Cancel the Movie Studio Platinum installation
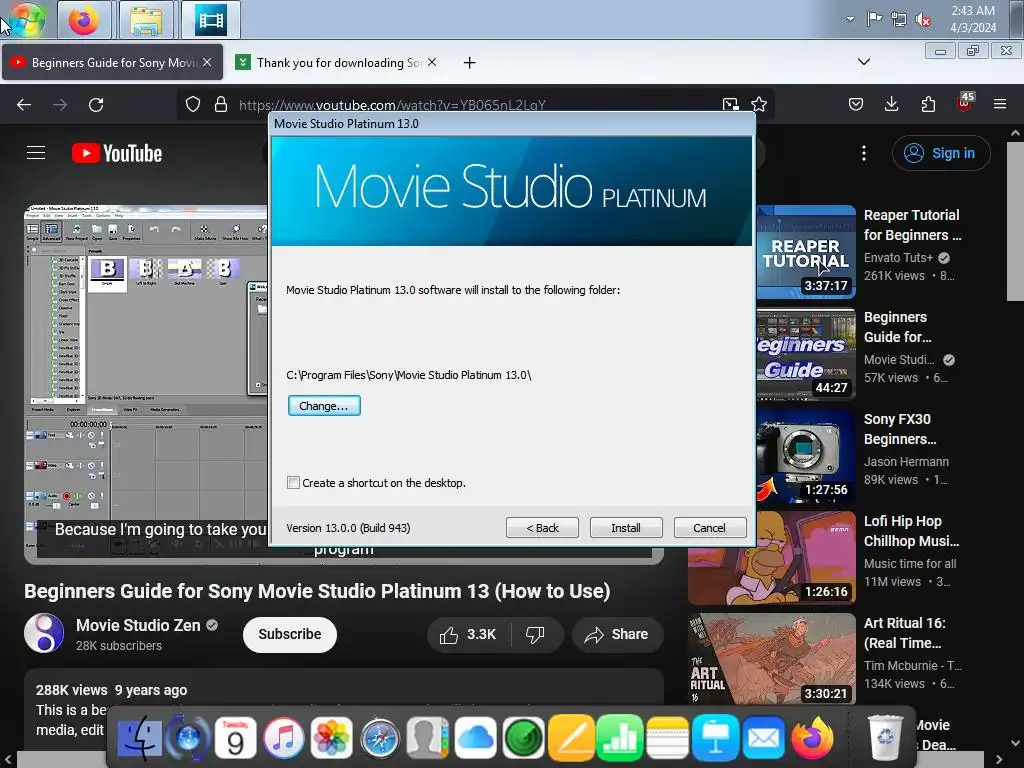 point(709,528)
